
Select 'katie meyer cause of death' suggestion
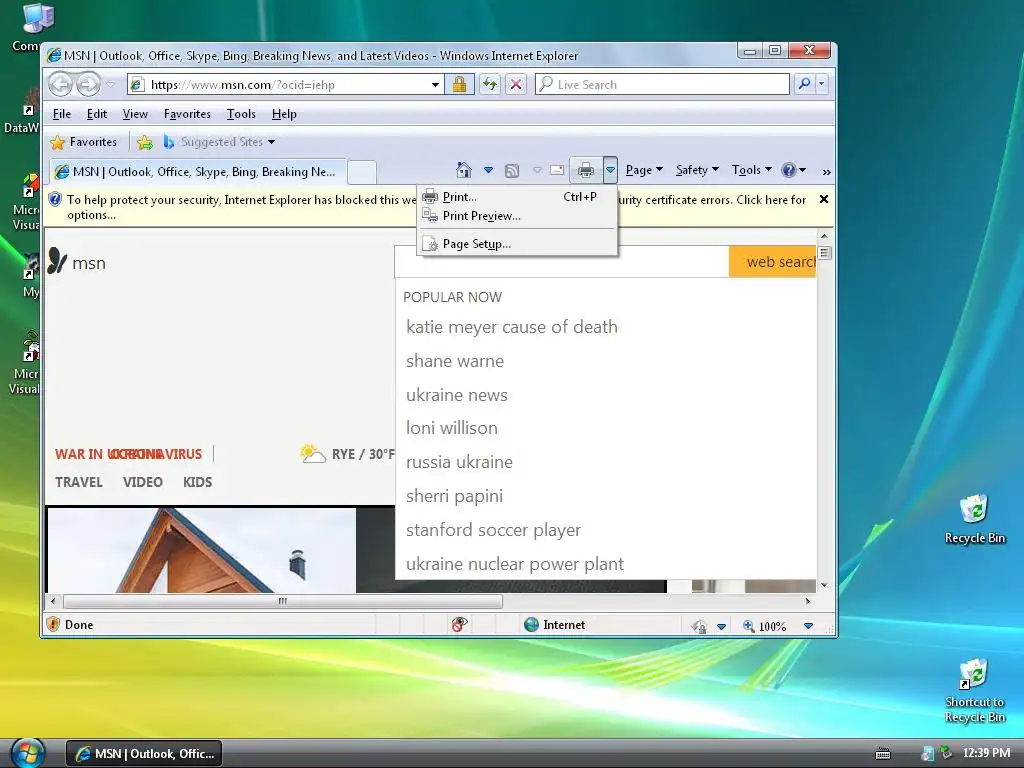[511, 327]
